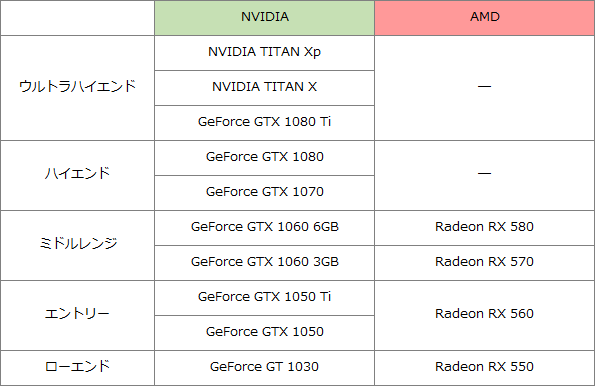Select the NVIDIA TITAN Xp cell
Screen dimensions: 595x386
[x=264, y=53]
